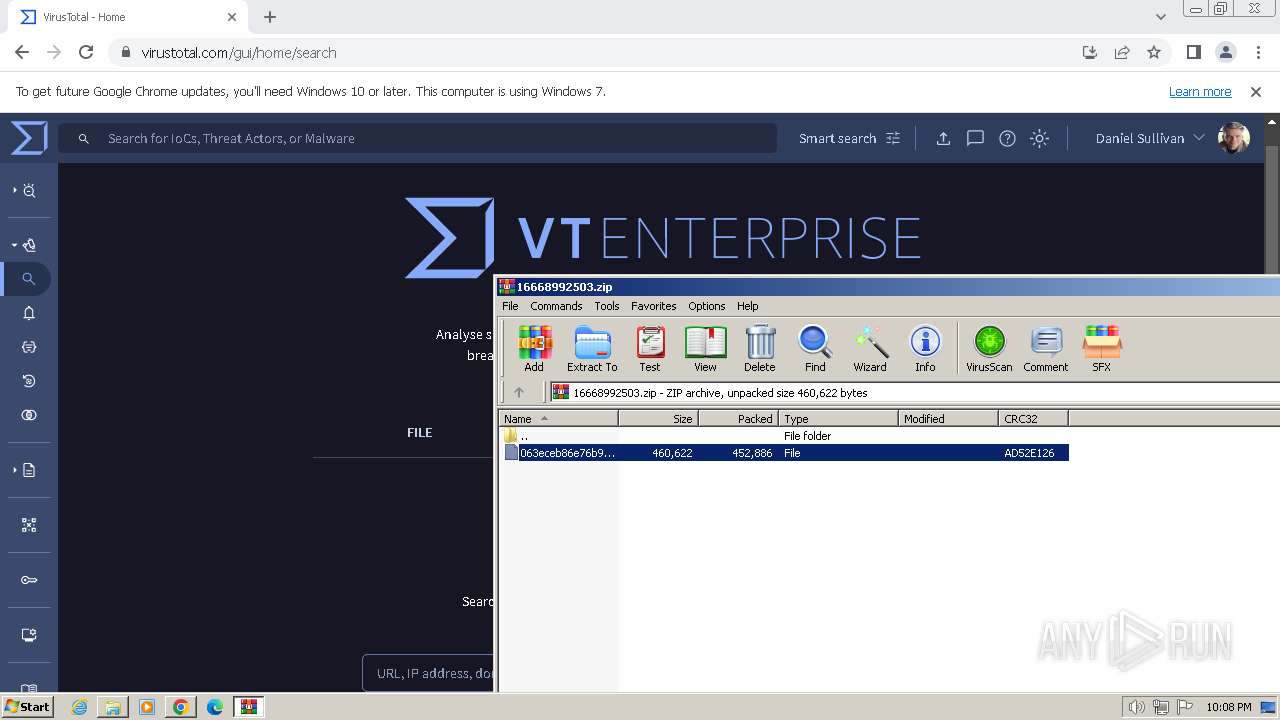1280x720 pixels.
Task: Click the URL, IP address search field
Action: 428,673
